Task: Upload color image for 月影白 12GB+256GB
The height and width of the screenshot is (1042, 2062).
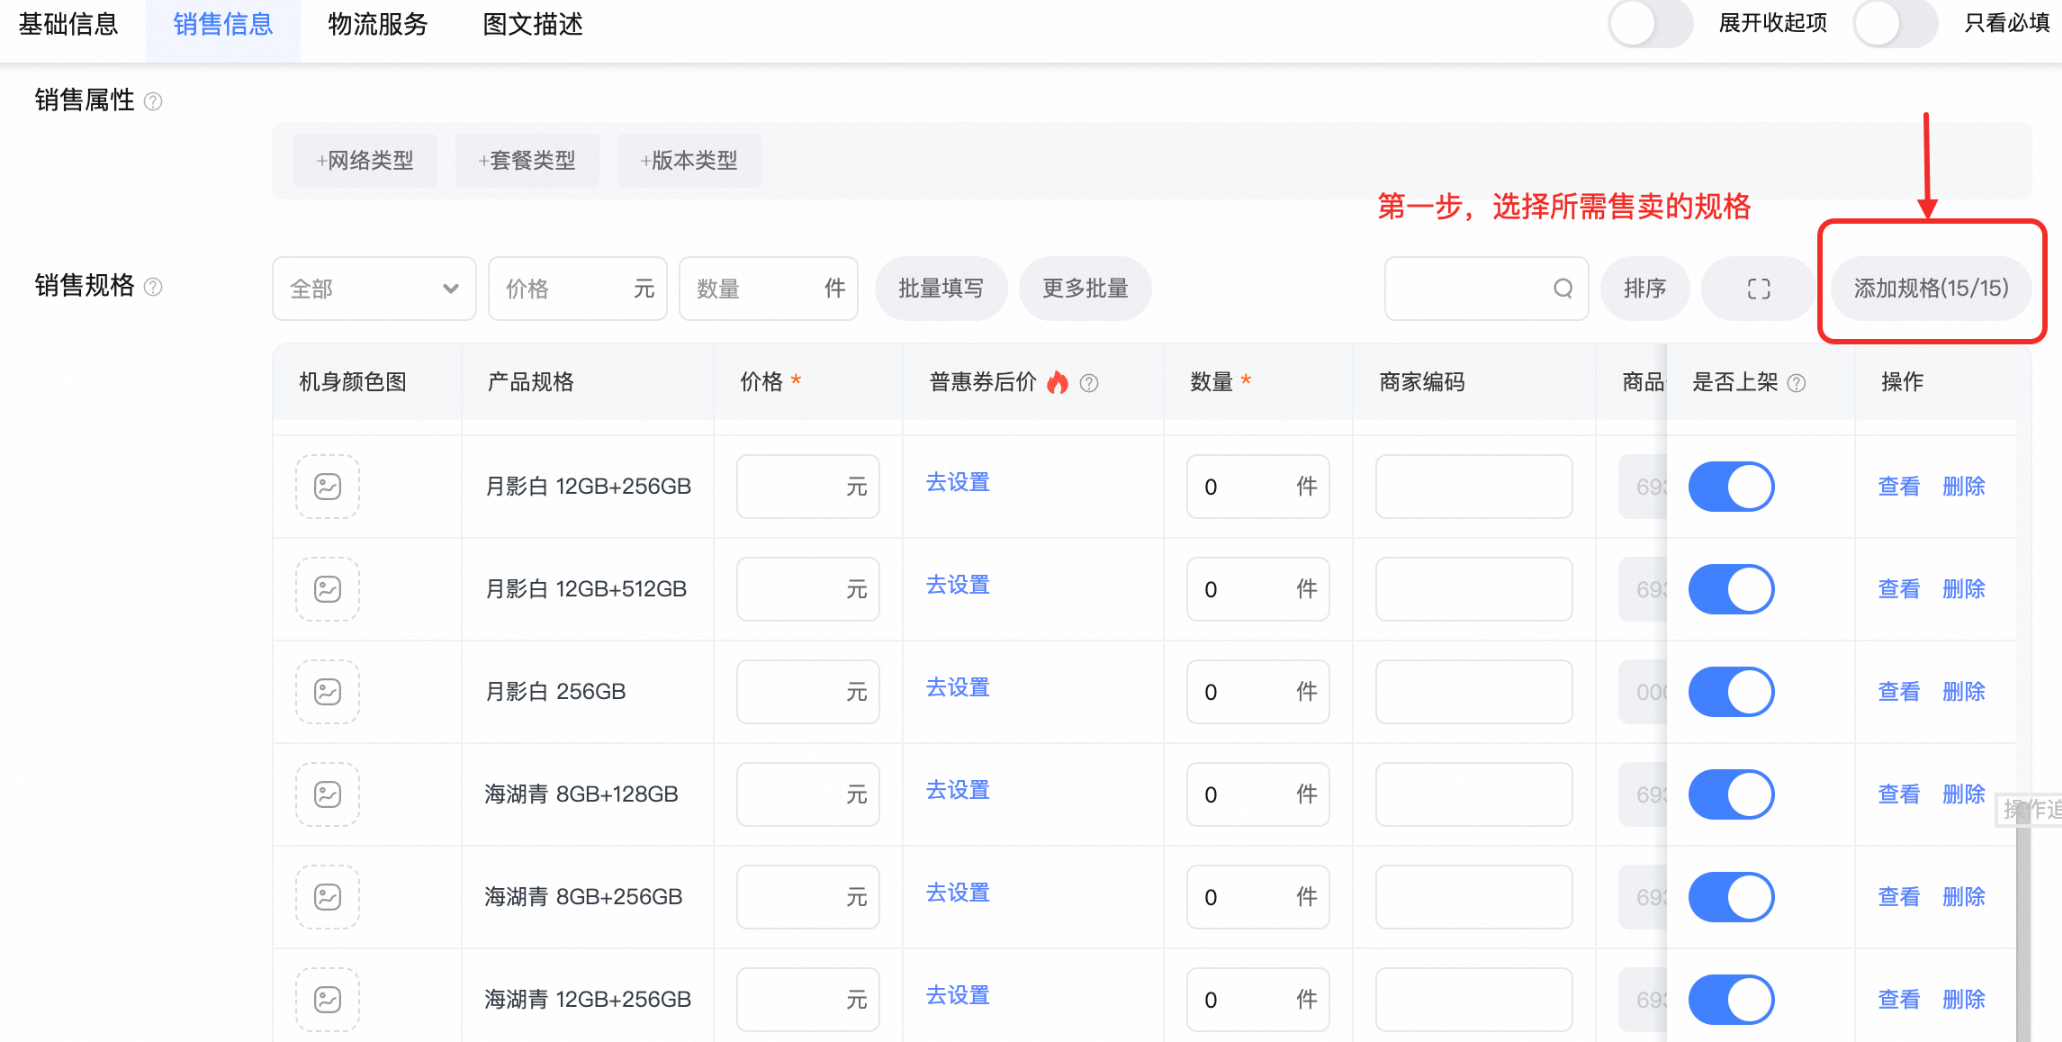Action: (x=328, y=487)
